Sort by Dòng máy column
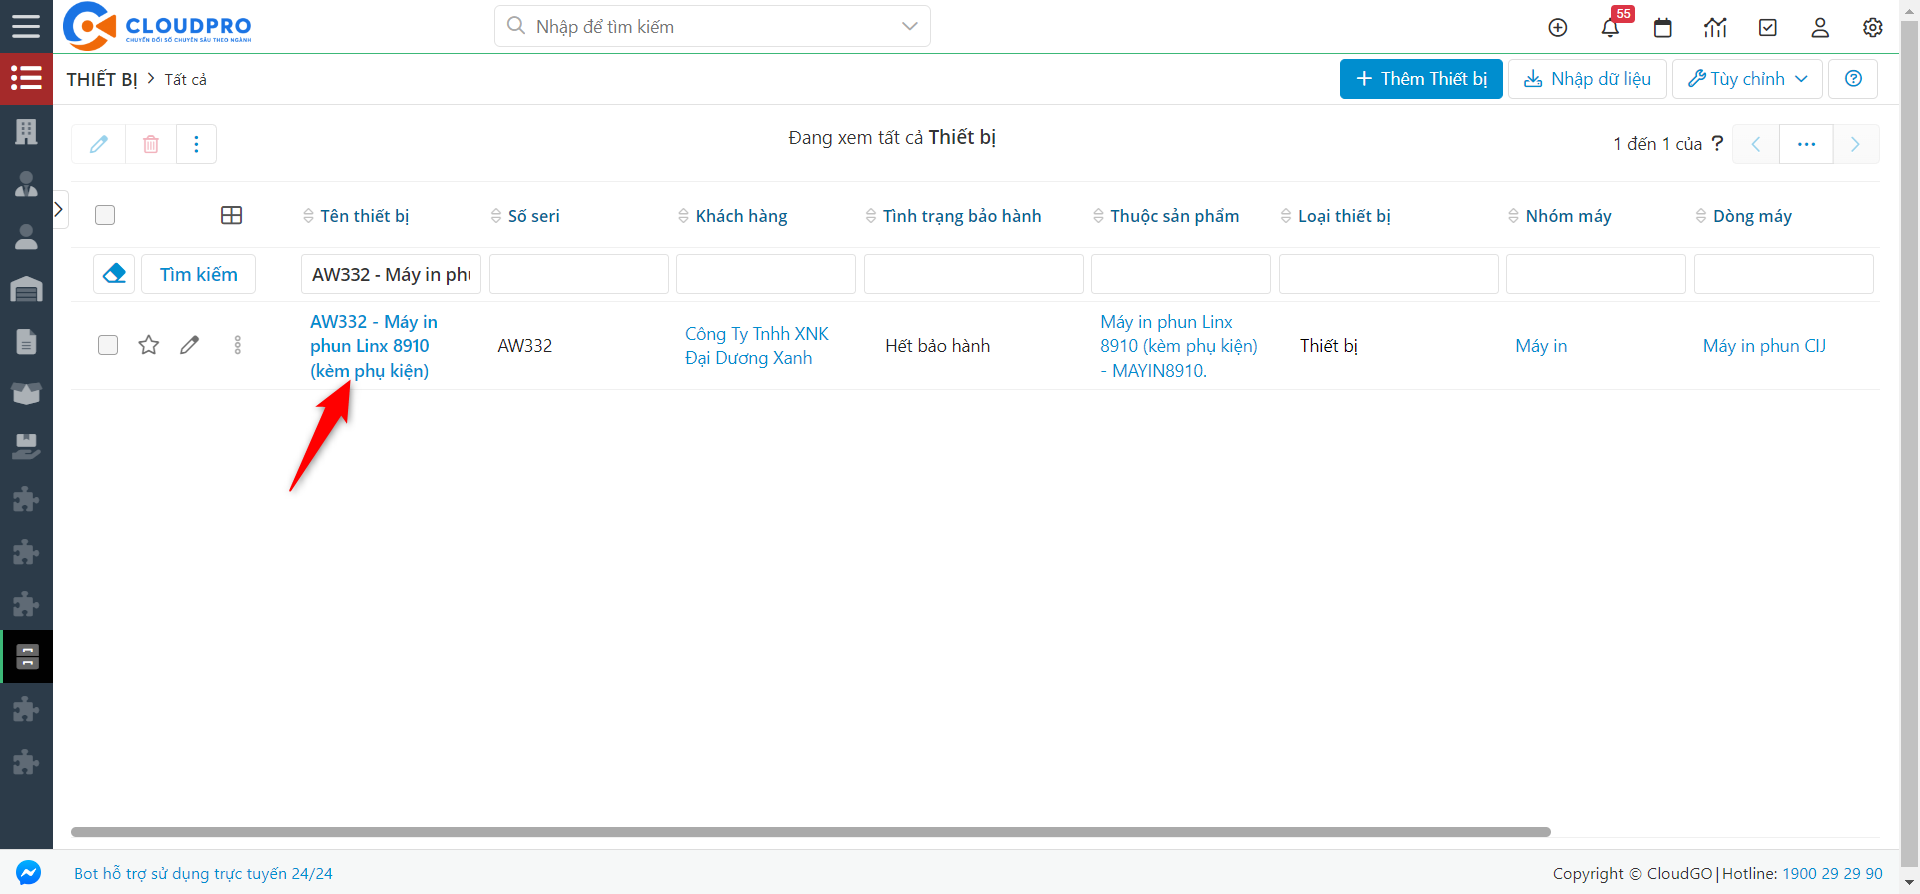 pos(1744,216)
